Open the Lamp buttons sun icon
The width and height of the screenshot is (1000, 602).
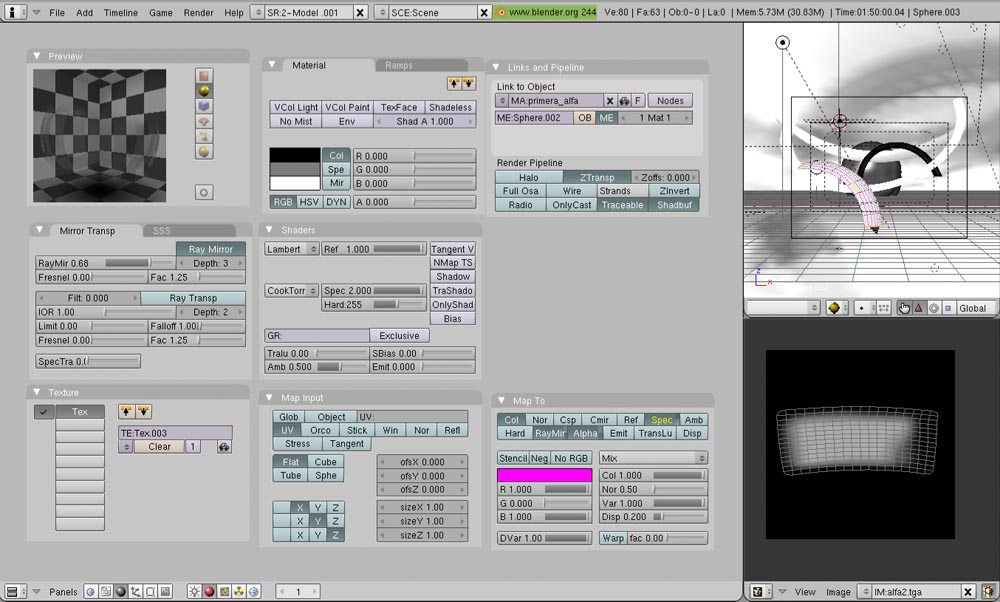[194, 592]
